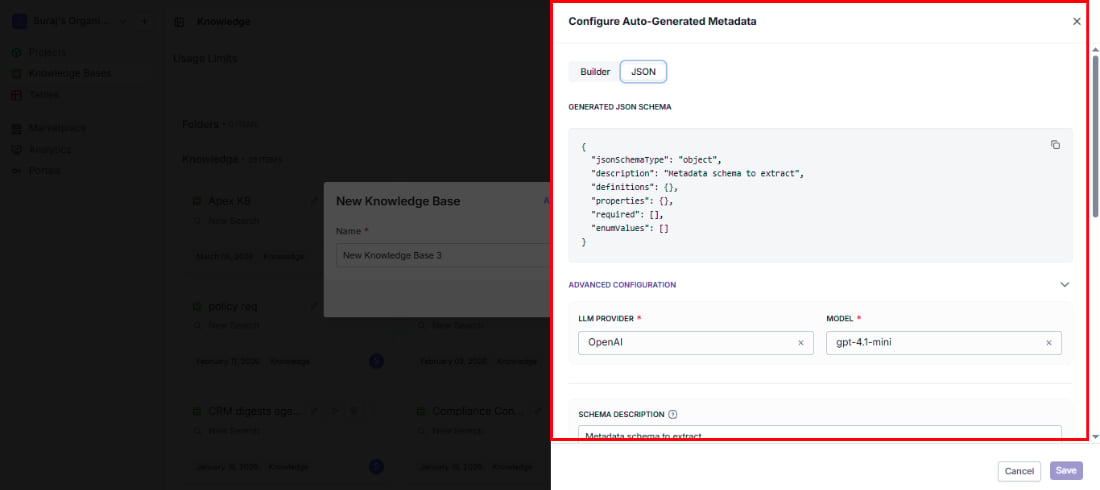Focus the Schema Description text field
The height and width of the screenshot is (490, 1100).
[820, 434]
